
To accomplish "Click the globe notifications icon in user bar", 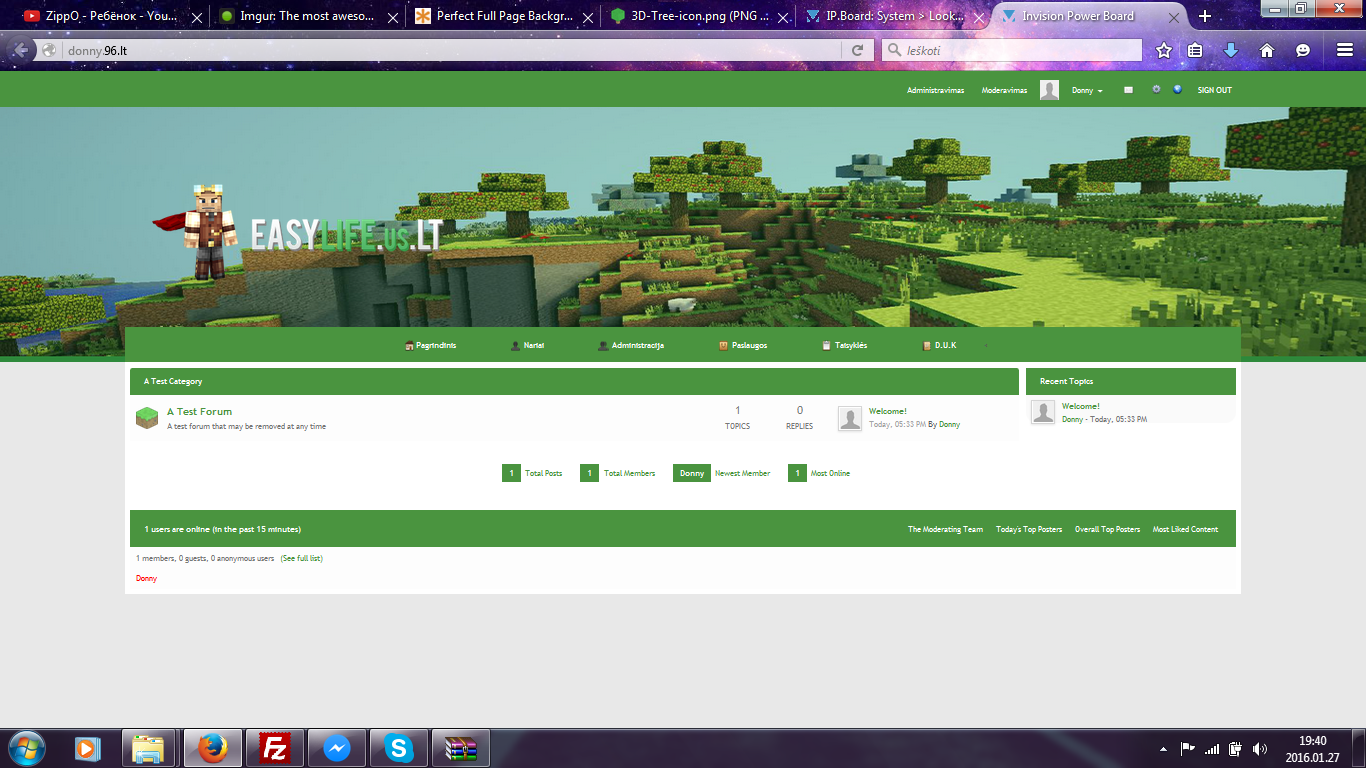I will click(1178, 89).
